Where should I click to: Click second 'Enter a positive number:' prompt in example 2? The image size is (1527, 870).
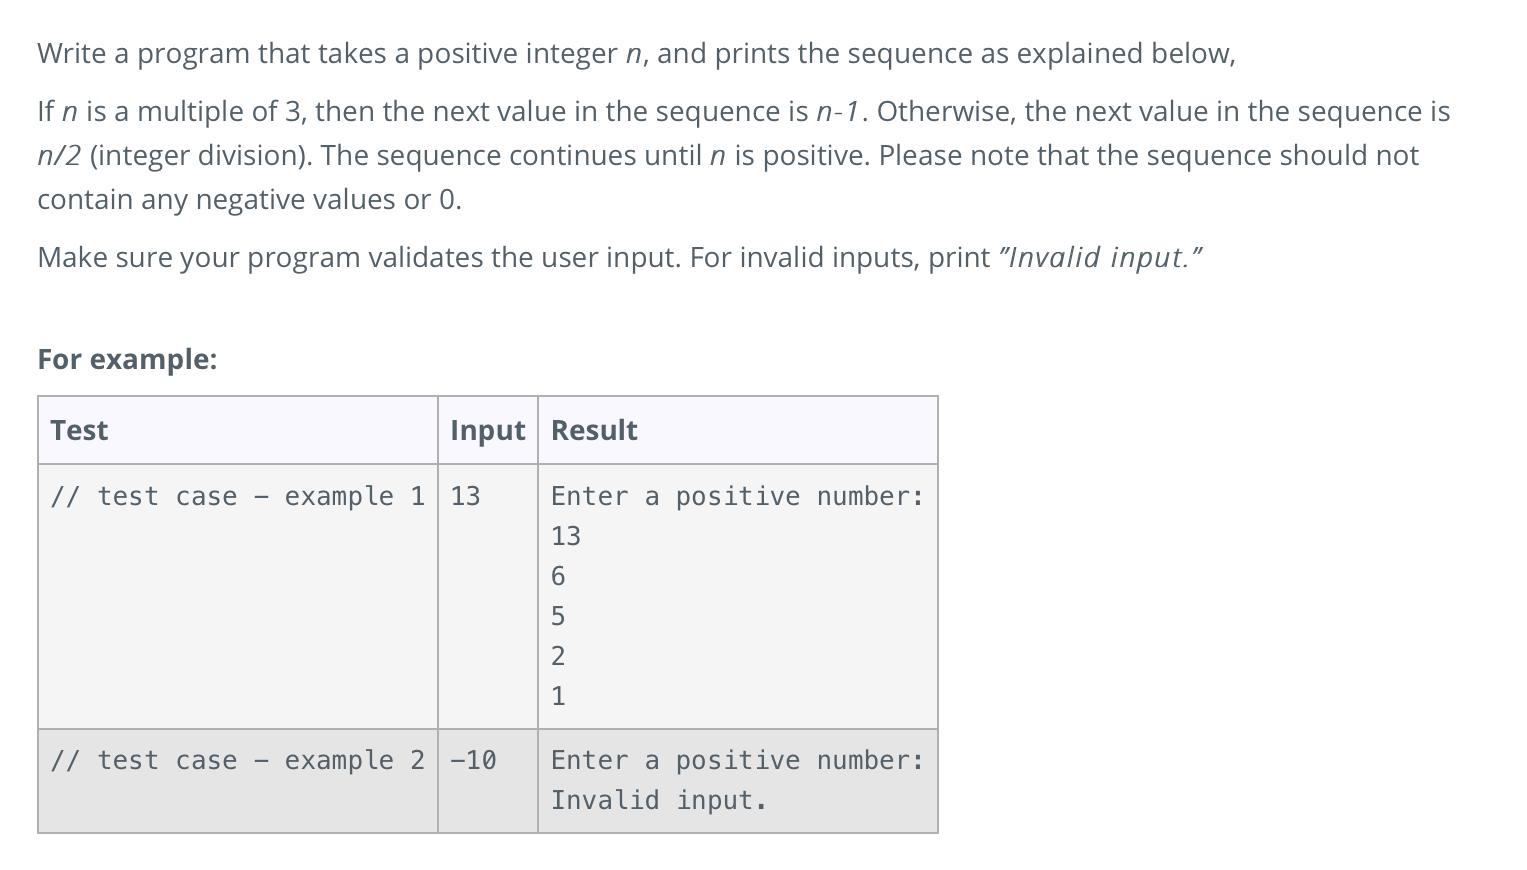738,760
